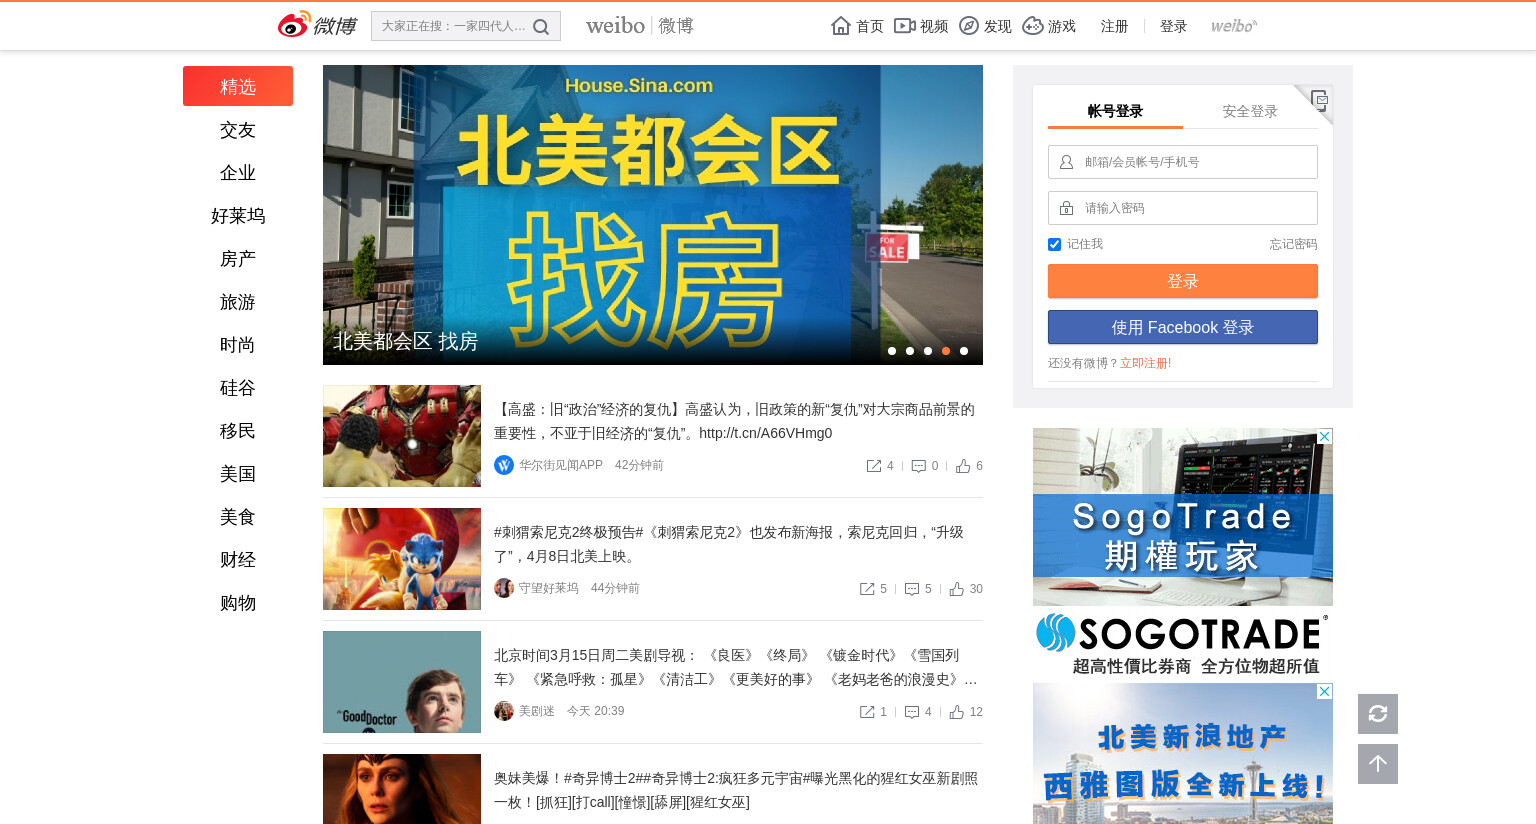The image size is (1536, 824).
Task: Click the back-to-top arrow icon
Action: (1378, 764)
